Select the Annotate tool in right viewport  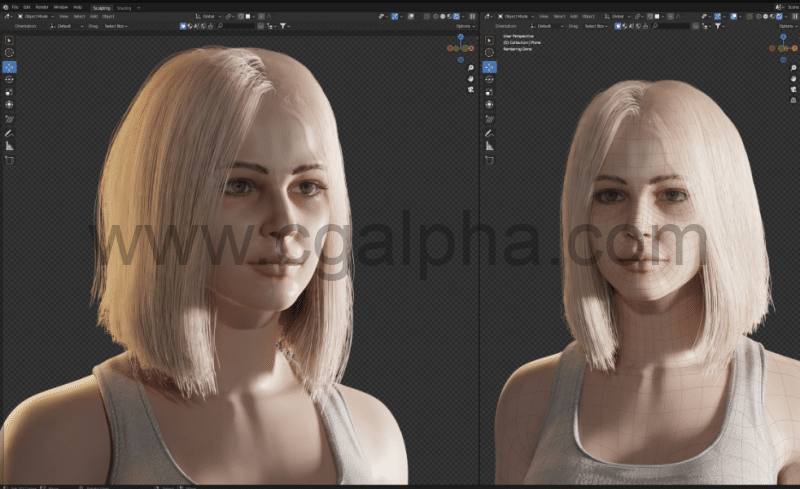[x=489, y=134]
